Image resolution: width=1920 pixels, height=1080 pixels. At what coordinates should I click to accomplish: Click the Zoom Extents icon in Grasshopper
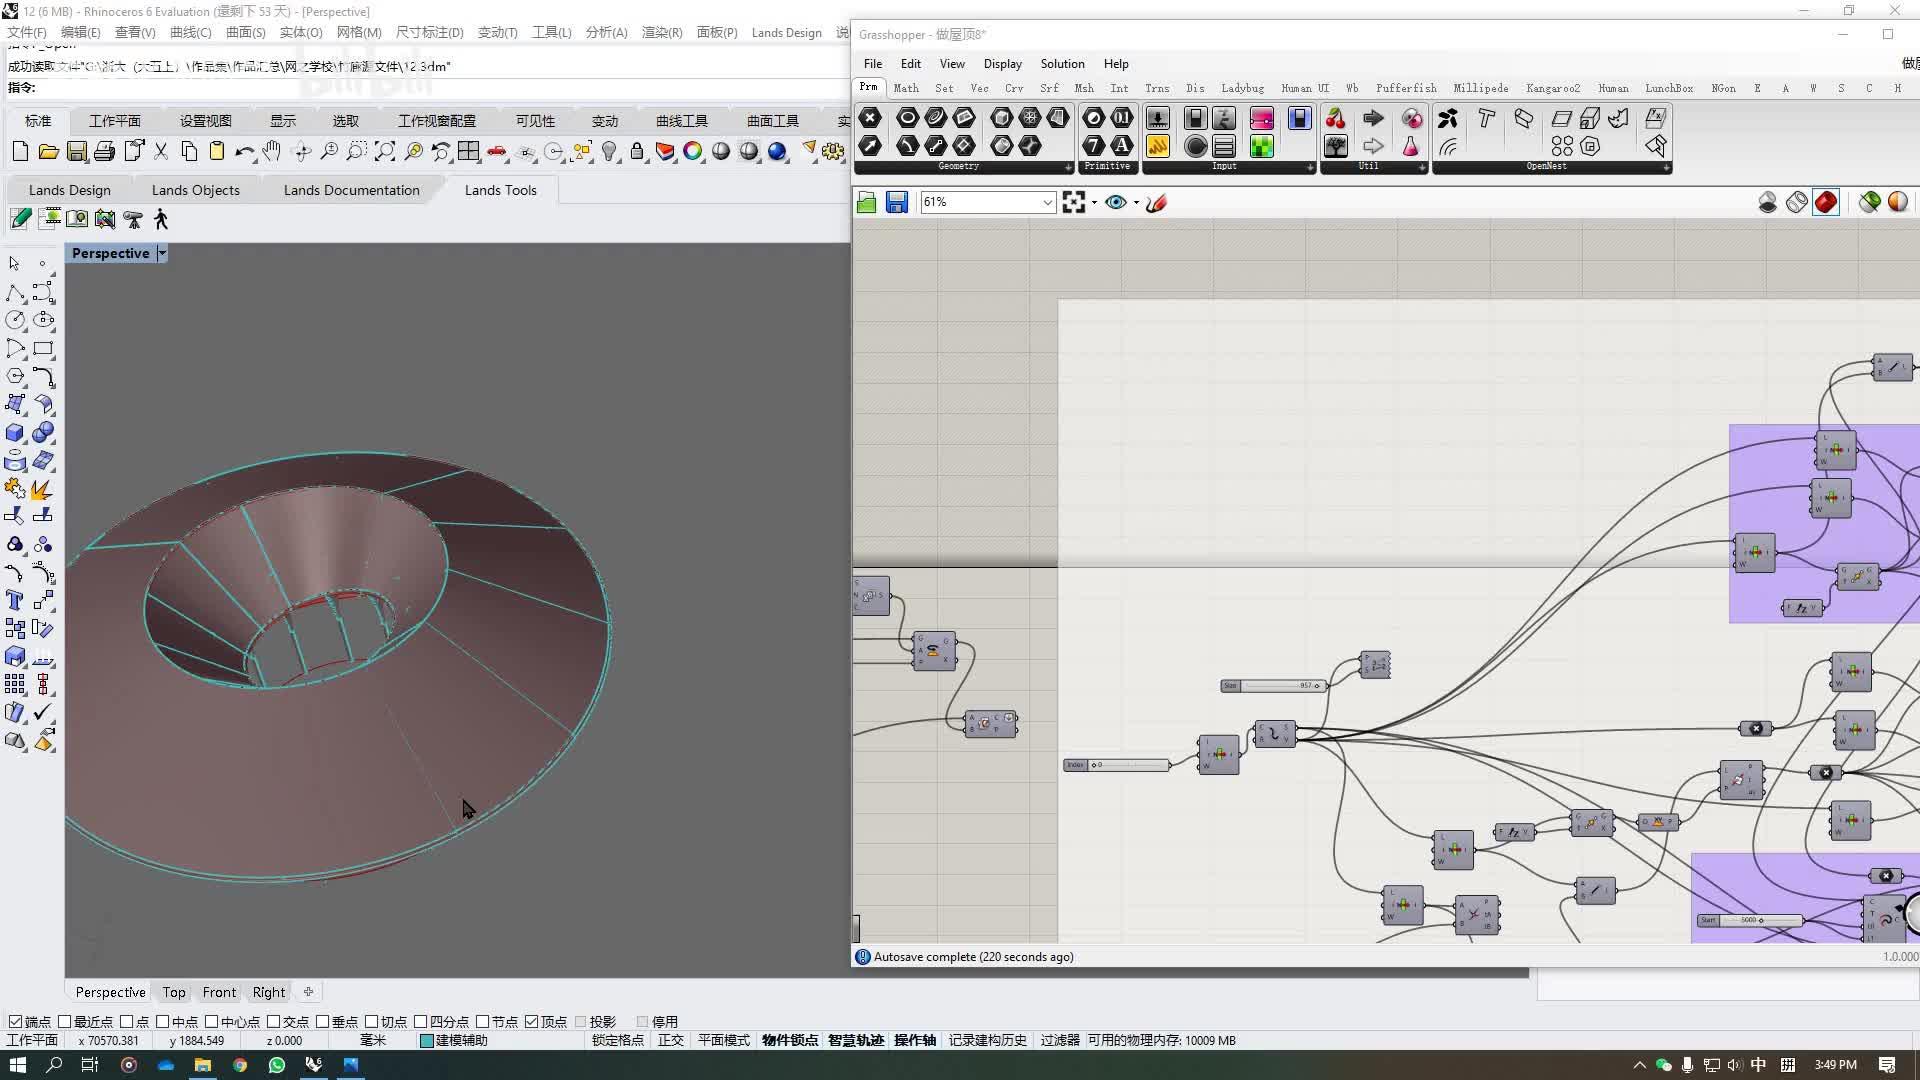point(1073,203)
